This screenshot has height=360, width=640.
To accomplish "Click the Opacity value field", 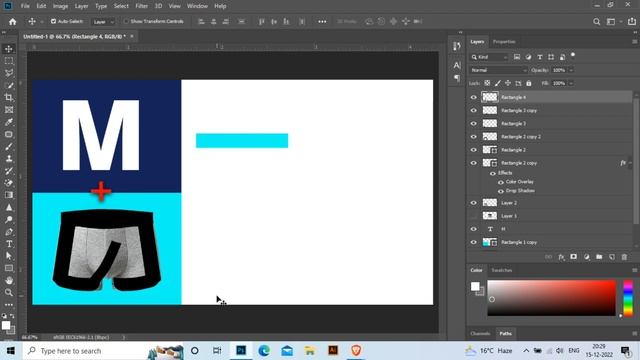I will [559, 70].
